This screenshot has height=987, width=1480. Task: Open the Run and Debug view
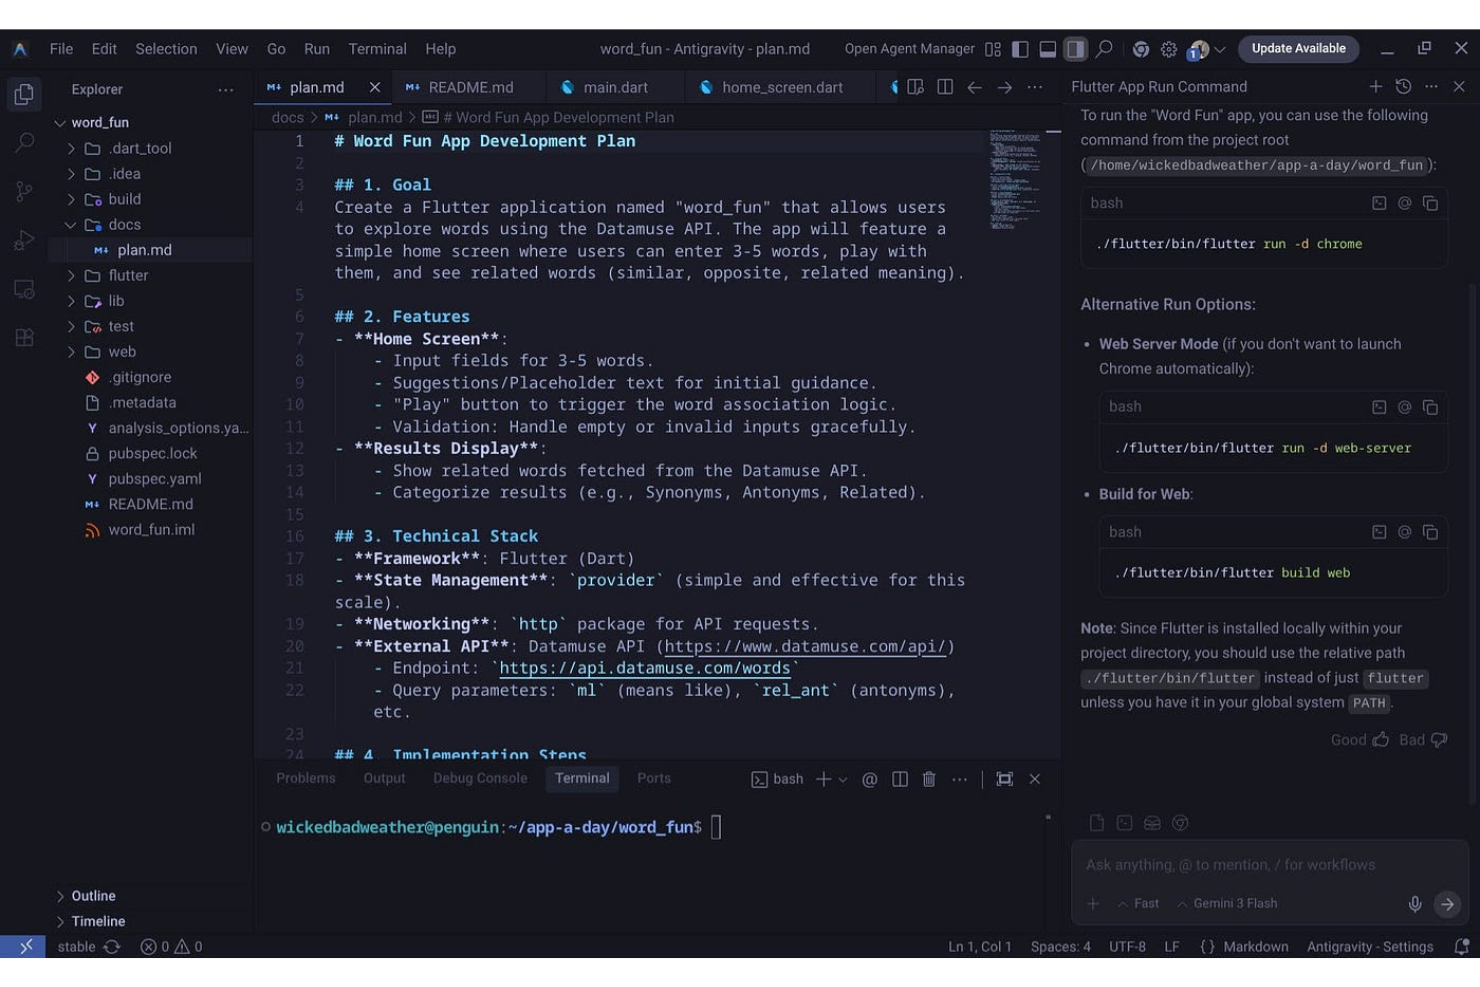24,239
